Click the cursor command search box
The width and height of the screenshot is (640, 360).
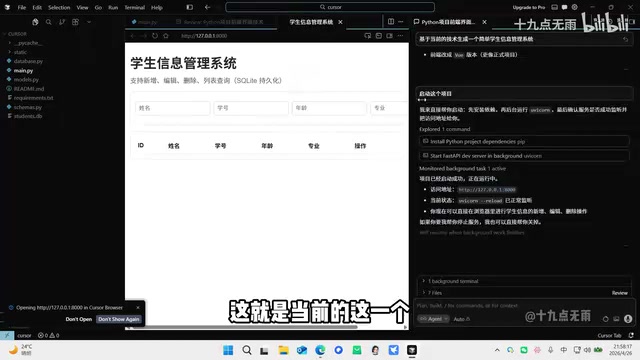pyautogui.click(x=330, y=7)
